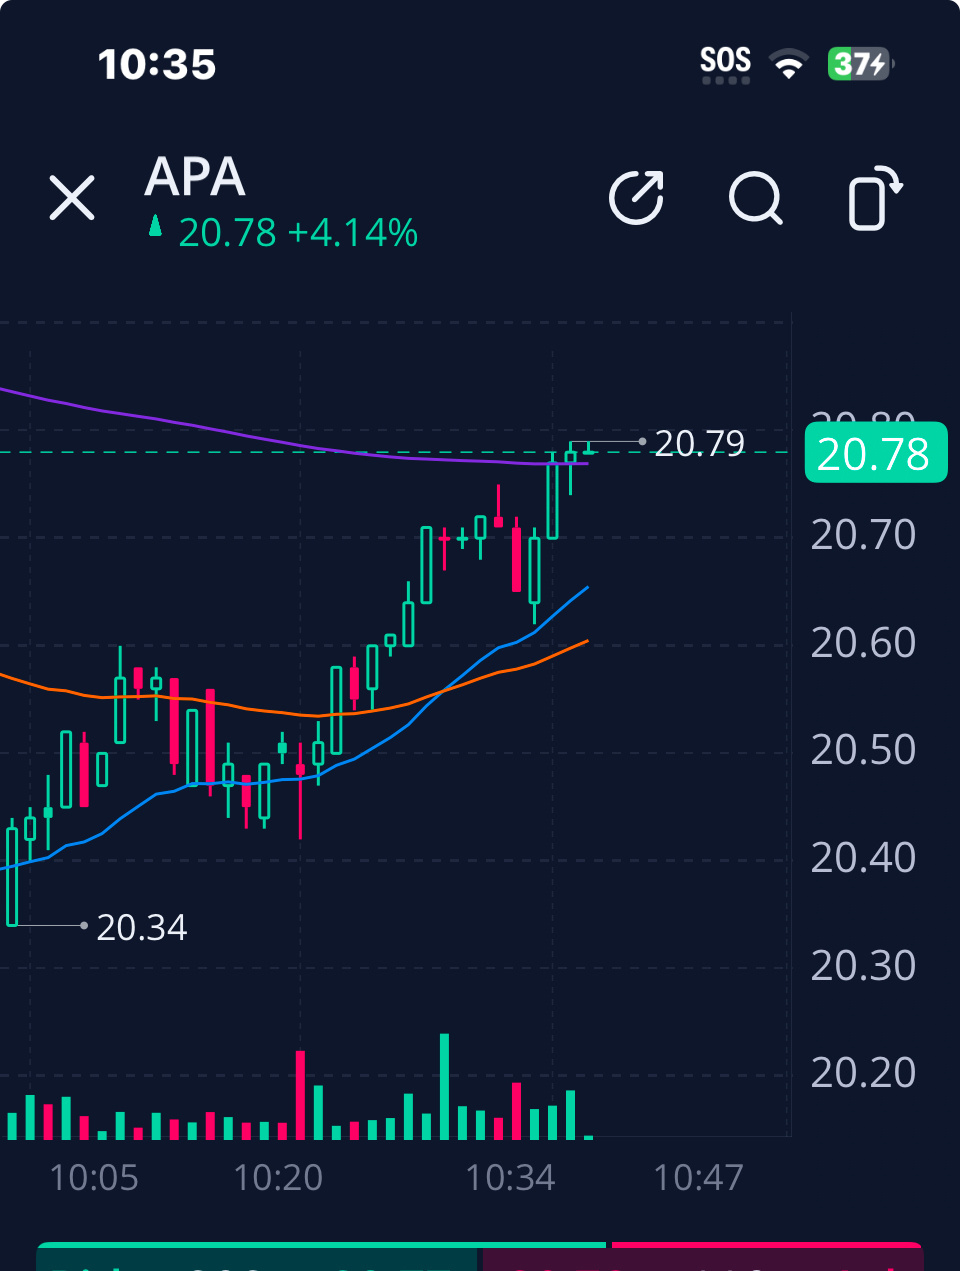Tap the APA ticker title
960x1271 pixels.
click(195, 178)
